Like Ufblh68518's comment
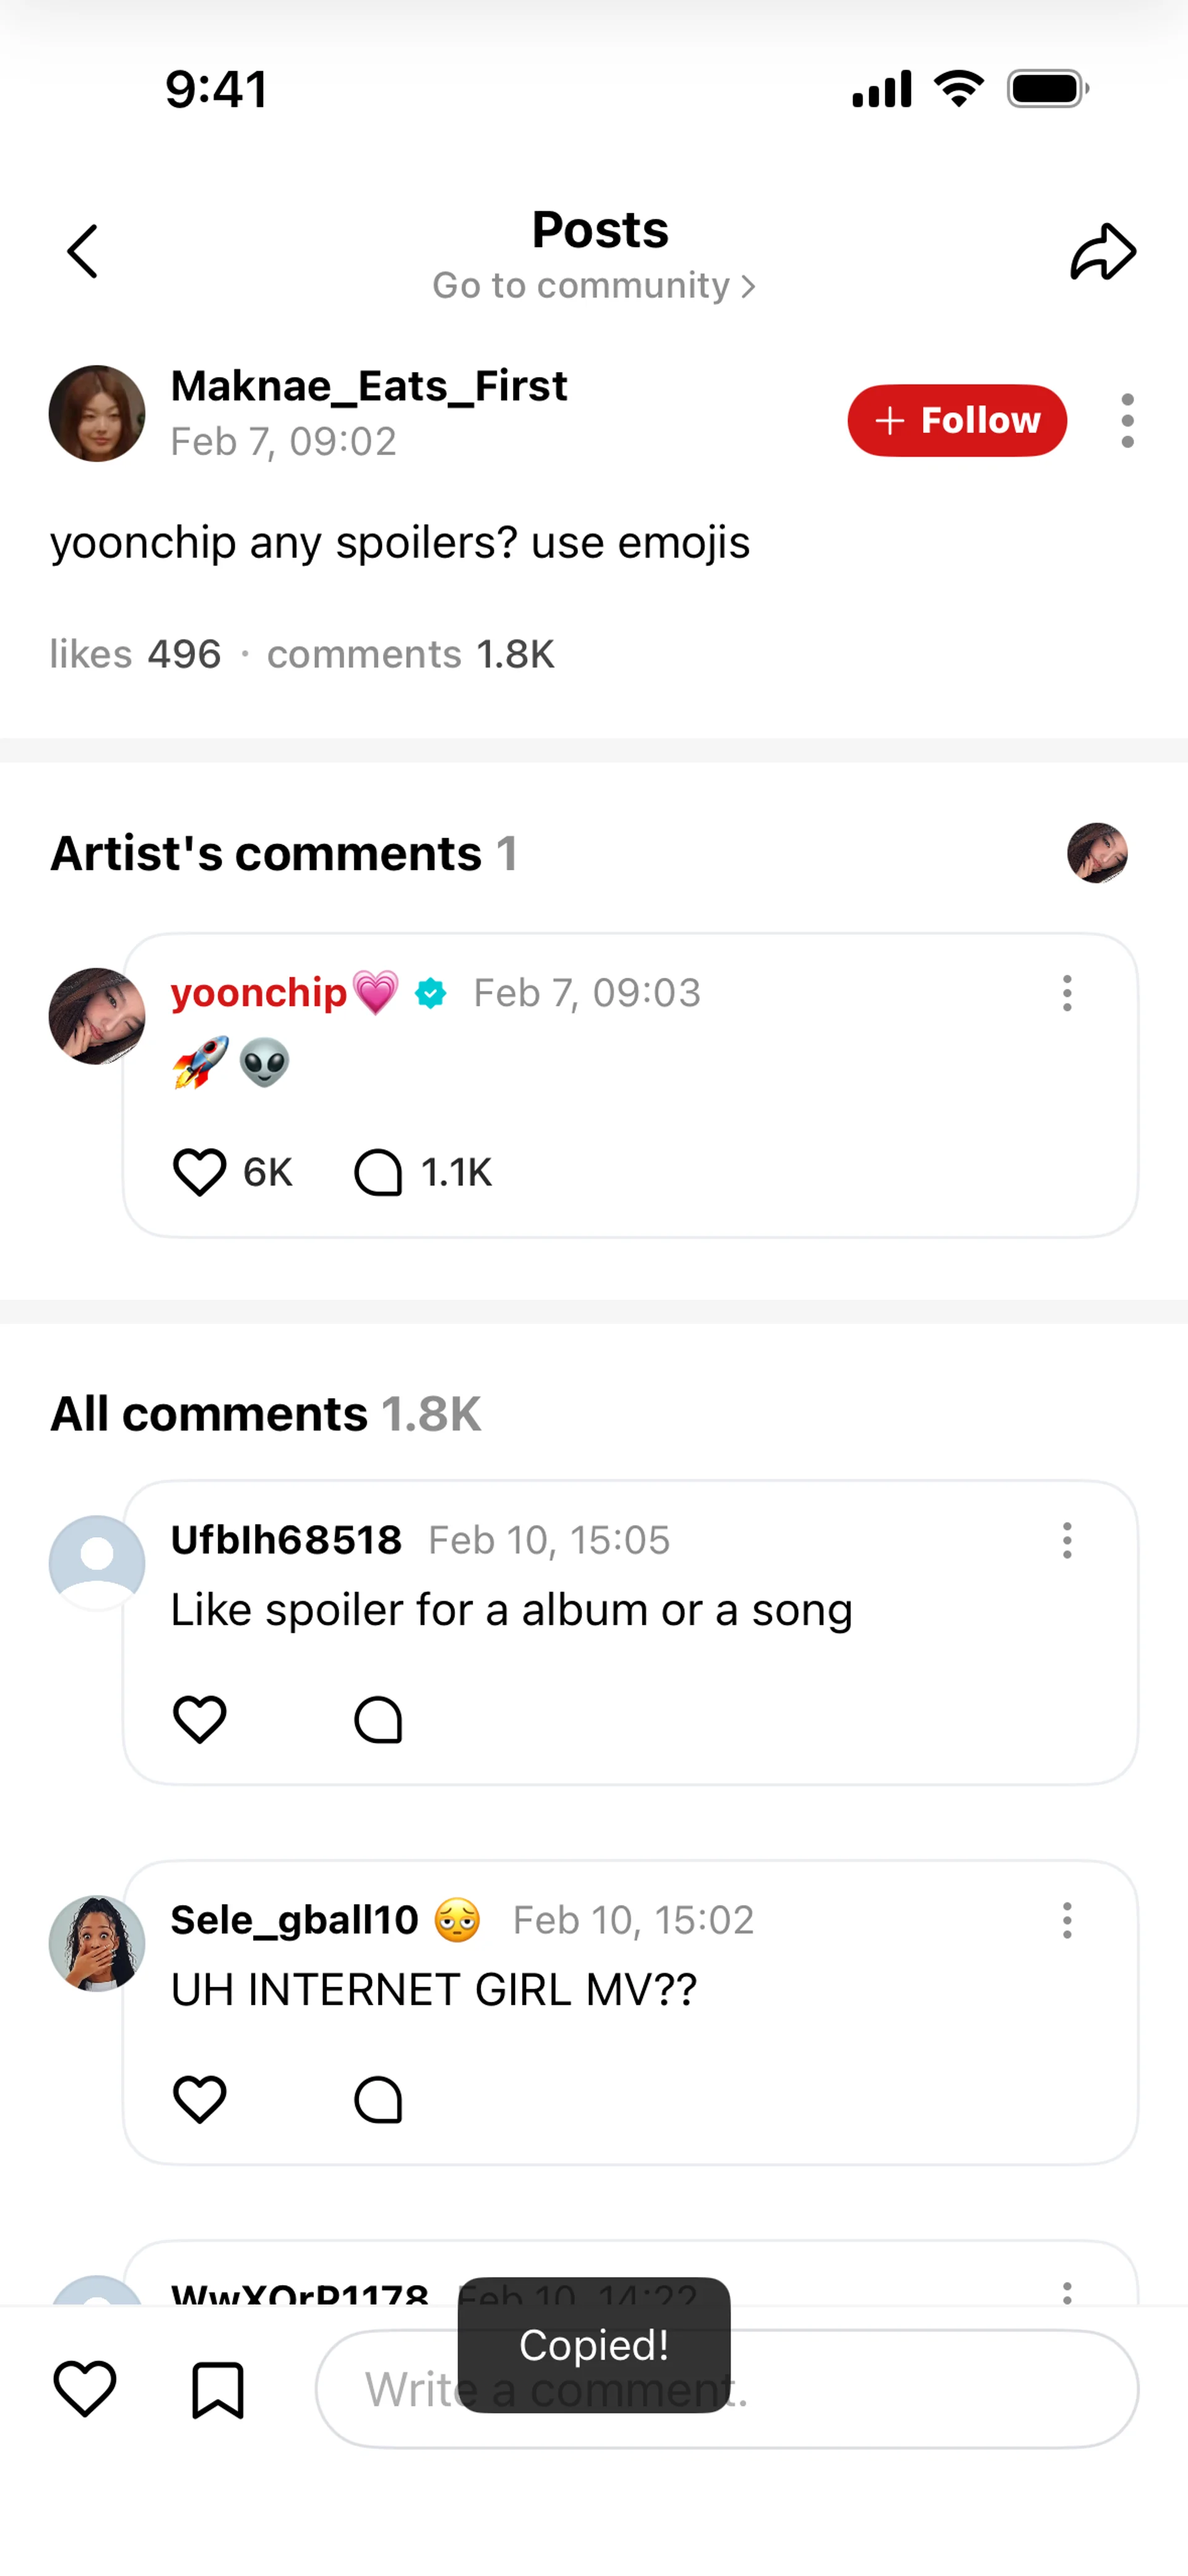The width and height of the screenshot is (1188, 2576). (x=200, y=1719)
